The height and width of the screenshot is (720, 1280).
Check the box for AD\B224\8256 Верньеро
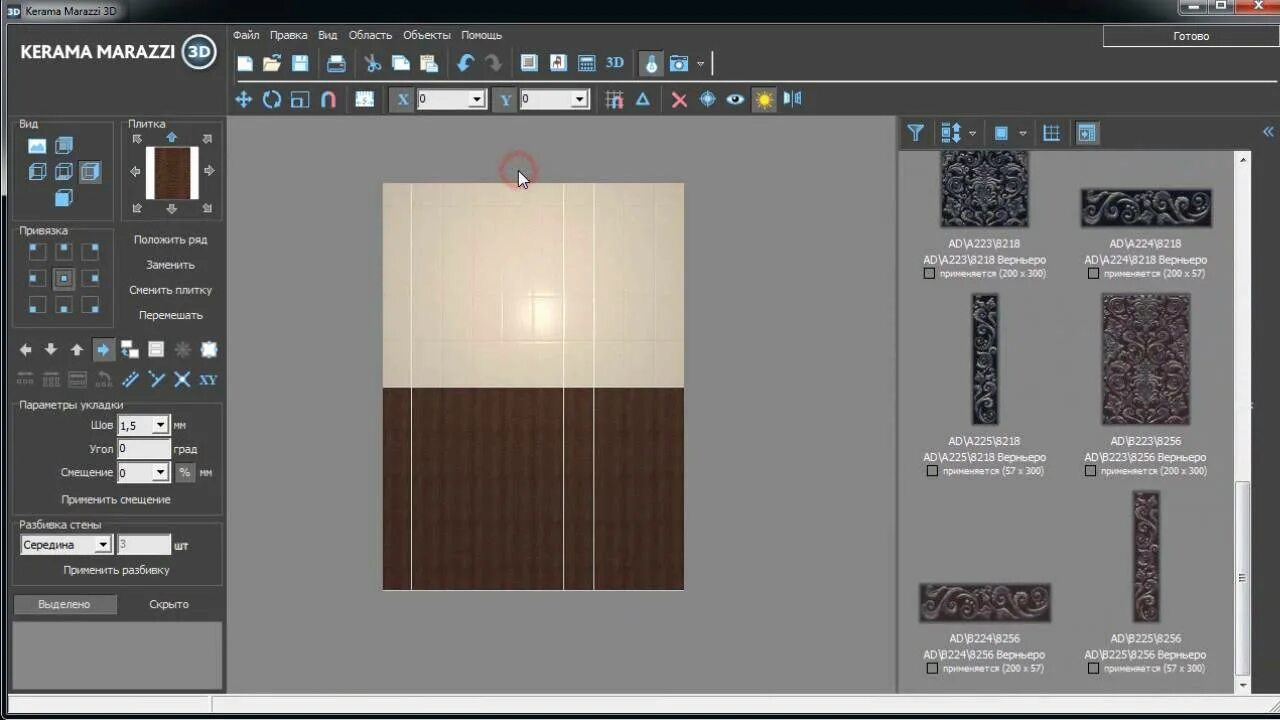pyautogui.click(x=932, y=668)
